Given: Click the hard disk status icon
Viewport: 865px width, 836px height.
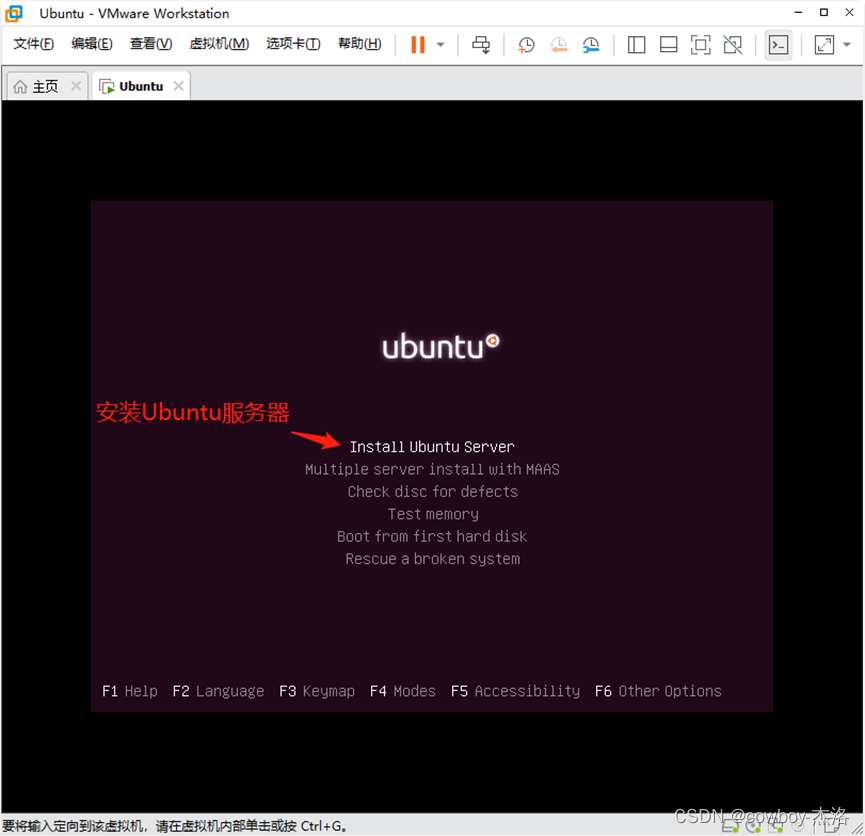Looking at the screenshot, I should pos(728,826).
